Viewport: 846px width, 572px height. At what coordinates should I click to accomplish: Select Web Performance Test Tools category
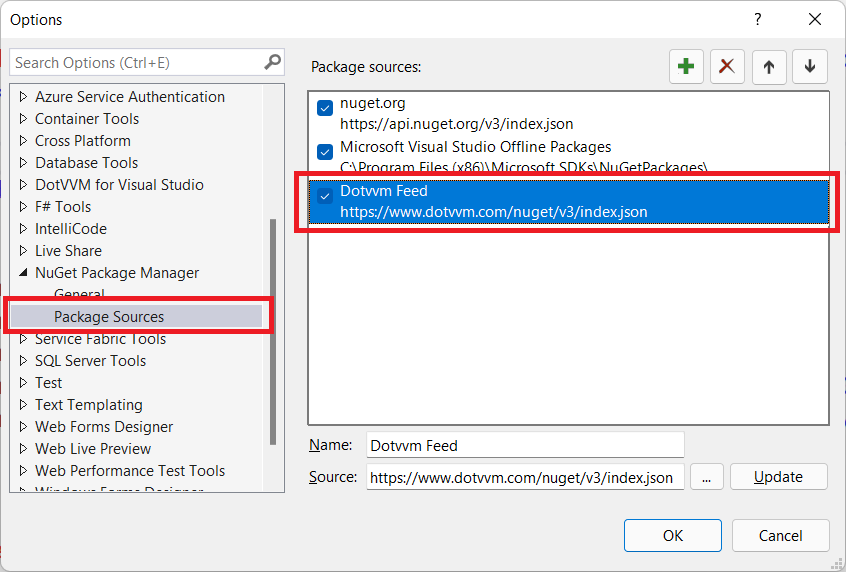[x=130, y=471]
